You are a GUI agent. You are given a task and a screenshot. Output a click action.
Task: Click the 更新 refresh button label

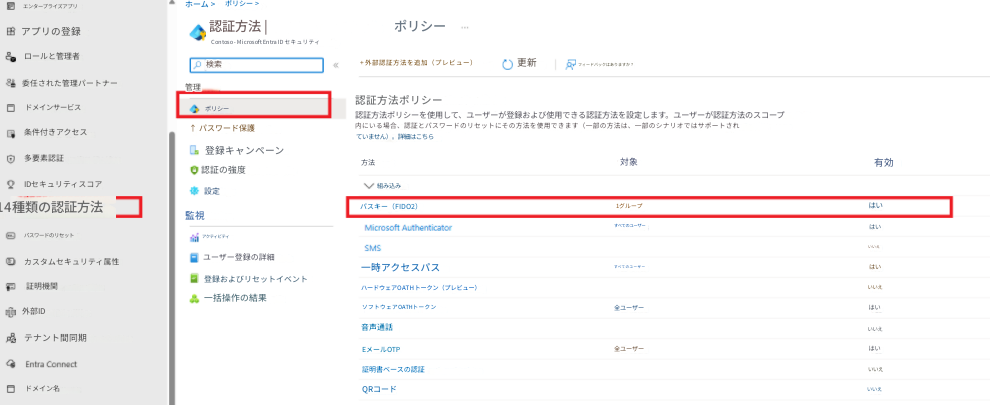(527, 63)
